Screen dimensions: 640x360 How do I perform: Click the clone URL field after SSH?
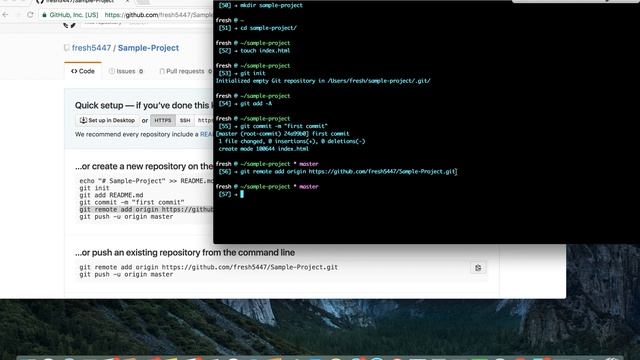point(204,120)
